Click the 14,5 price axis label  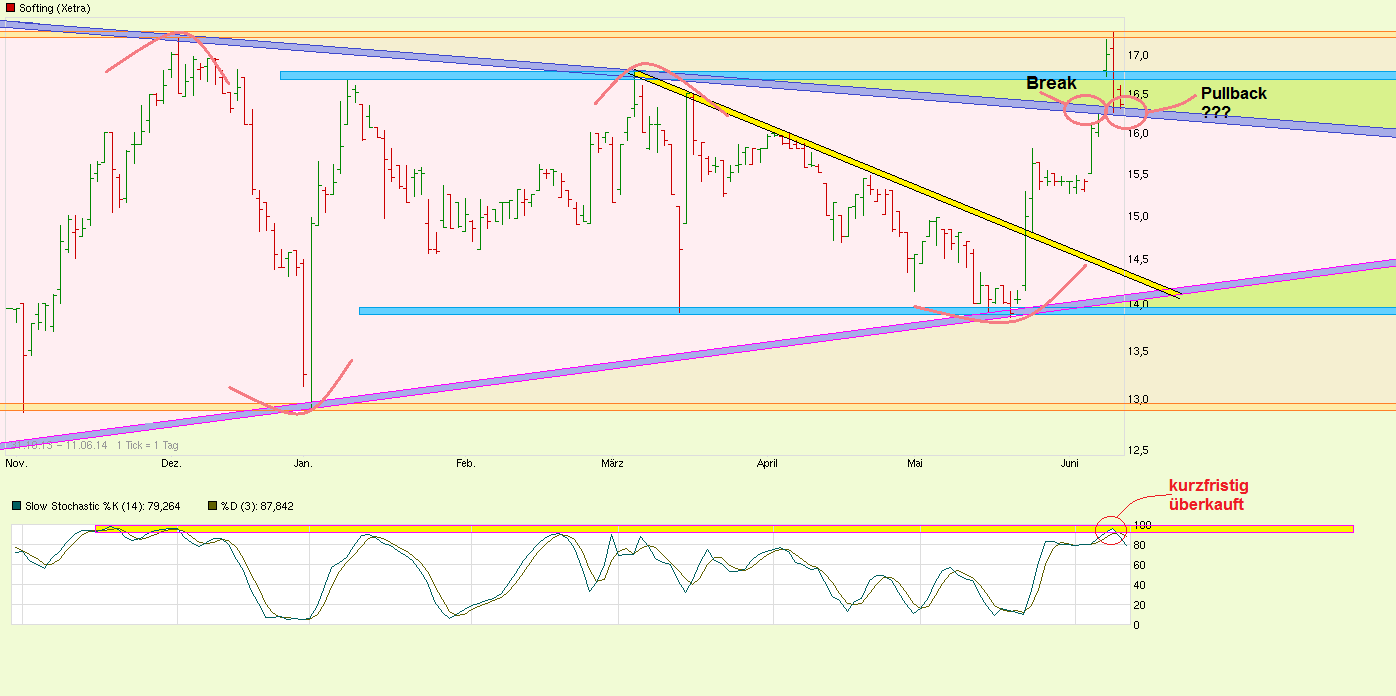click(1140, 260)
